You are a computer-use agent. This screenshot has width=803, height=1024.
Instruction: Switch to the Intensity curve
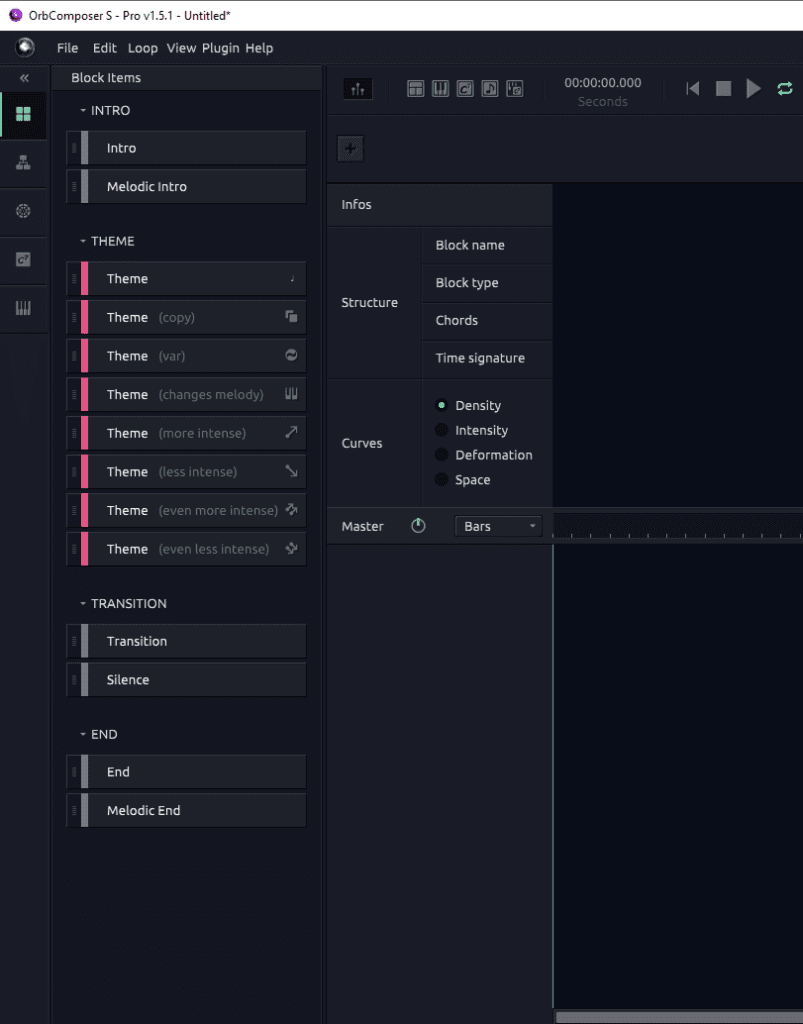pos(471,430)
